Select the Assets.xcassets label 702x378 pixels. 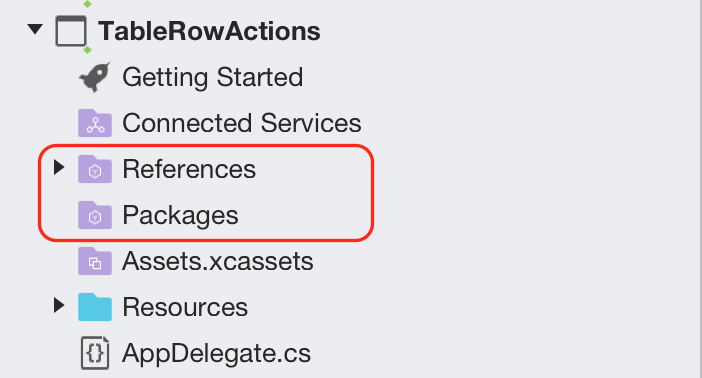[218, 261]
